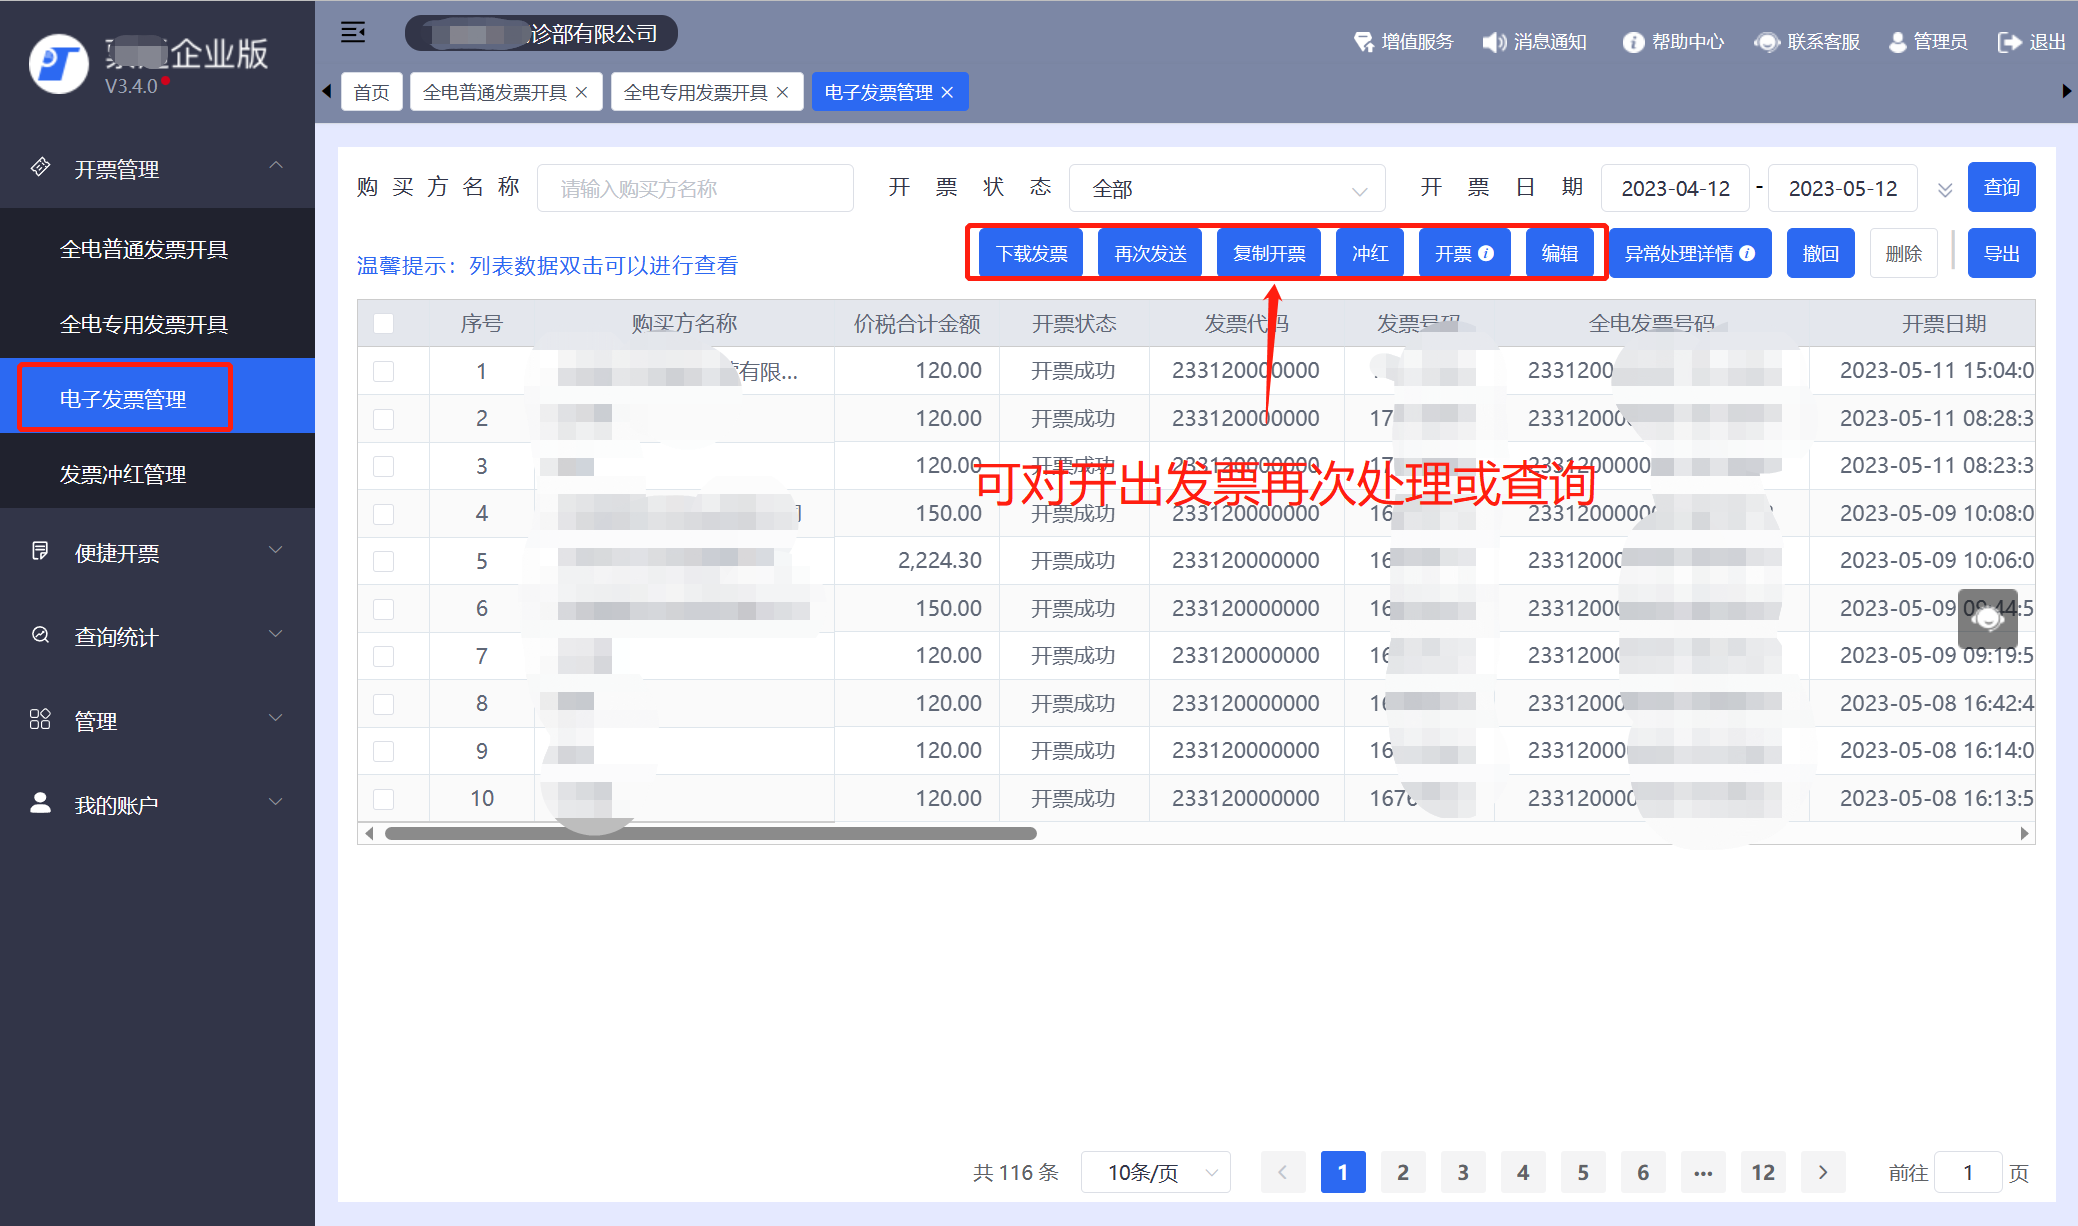The width and height of the screenshot is (2078, 1226).
Task: Go to the previous page arrow in pagination
Action: 1283,1172
